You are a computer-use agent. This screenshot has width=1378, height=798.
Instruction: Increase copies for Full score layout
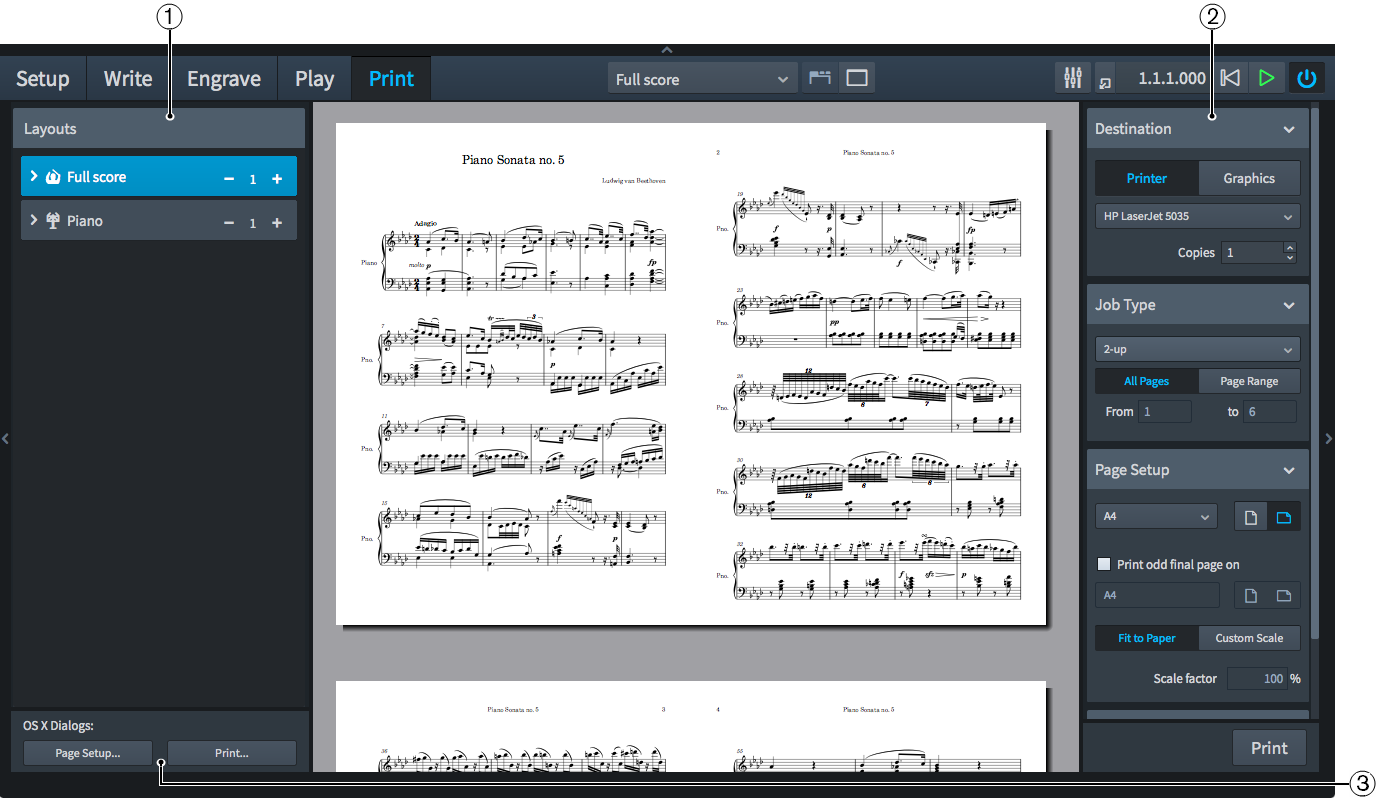[277, 178]
